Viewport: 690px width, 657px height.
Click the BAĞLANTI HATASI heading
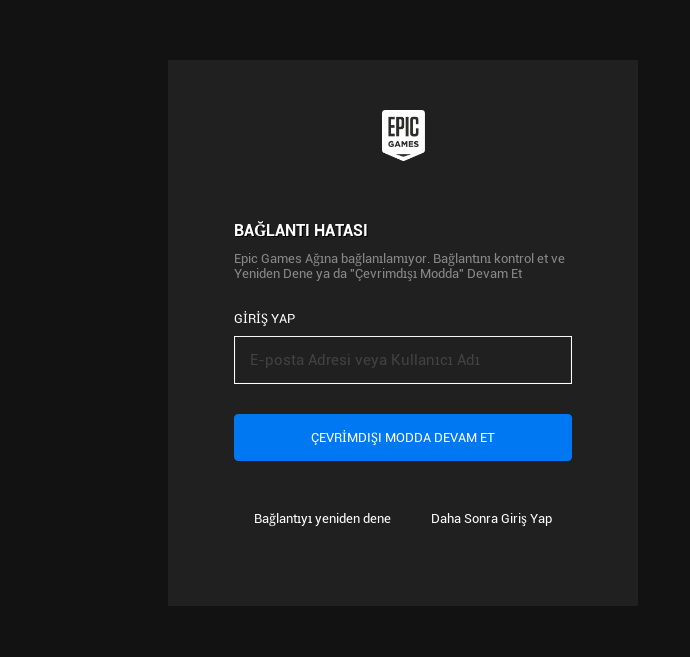[x=301, y=231]
